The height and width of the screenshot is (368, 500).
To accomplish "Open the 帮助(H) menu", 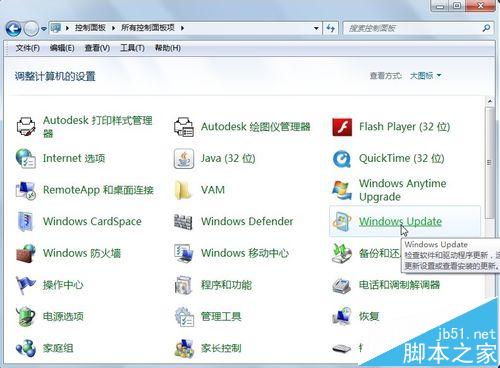I will pos(168,48).
